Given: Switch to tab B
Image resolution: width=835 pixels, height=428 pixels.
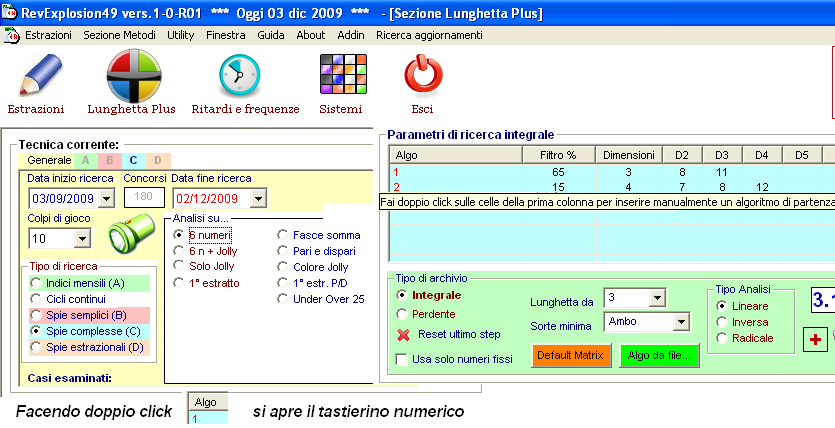Looking at the screenshot, I should point(110,160).
